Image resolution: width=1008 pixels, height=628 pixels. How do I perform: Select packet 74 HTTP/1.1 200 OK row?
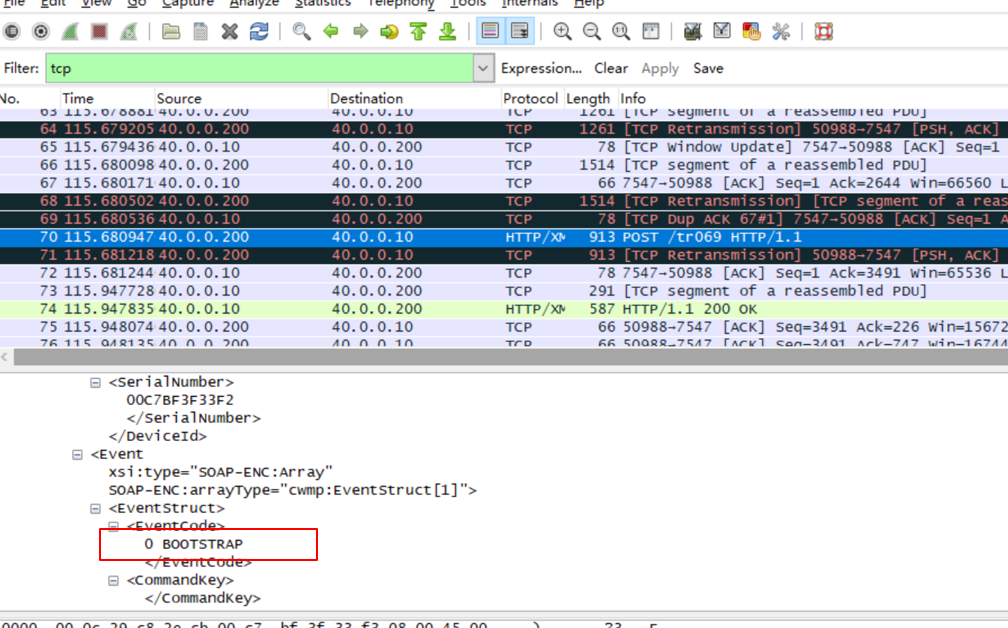504,309
